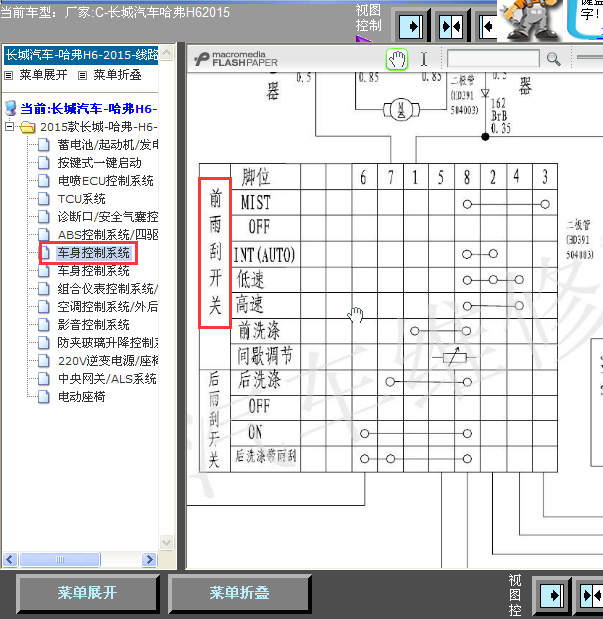Viewport: 603px width, 619px height.
Task: Select the FlashPaper text selection cursor tool
Action: click(424, 60)
